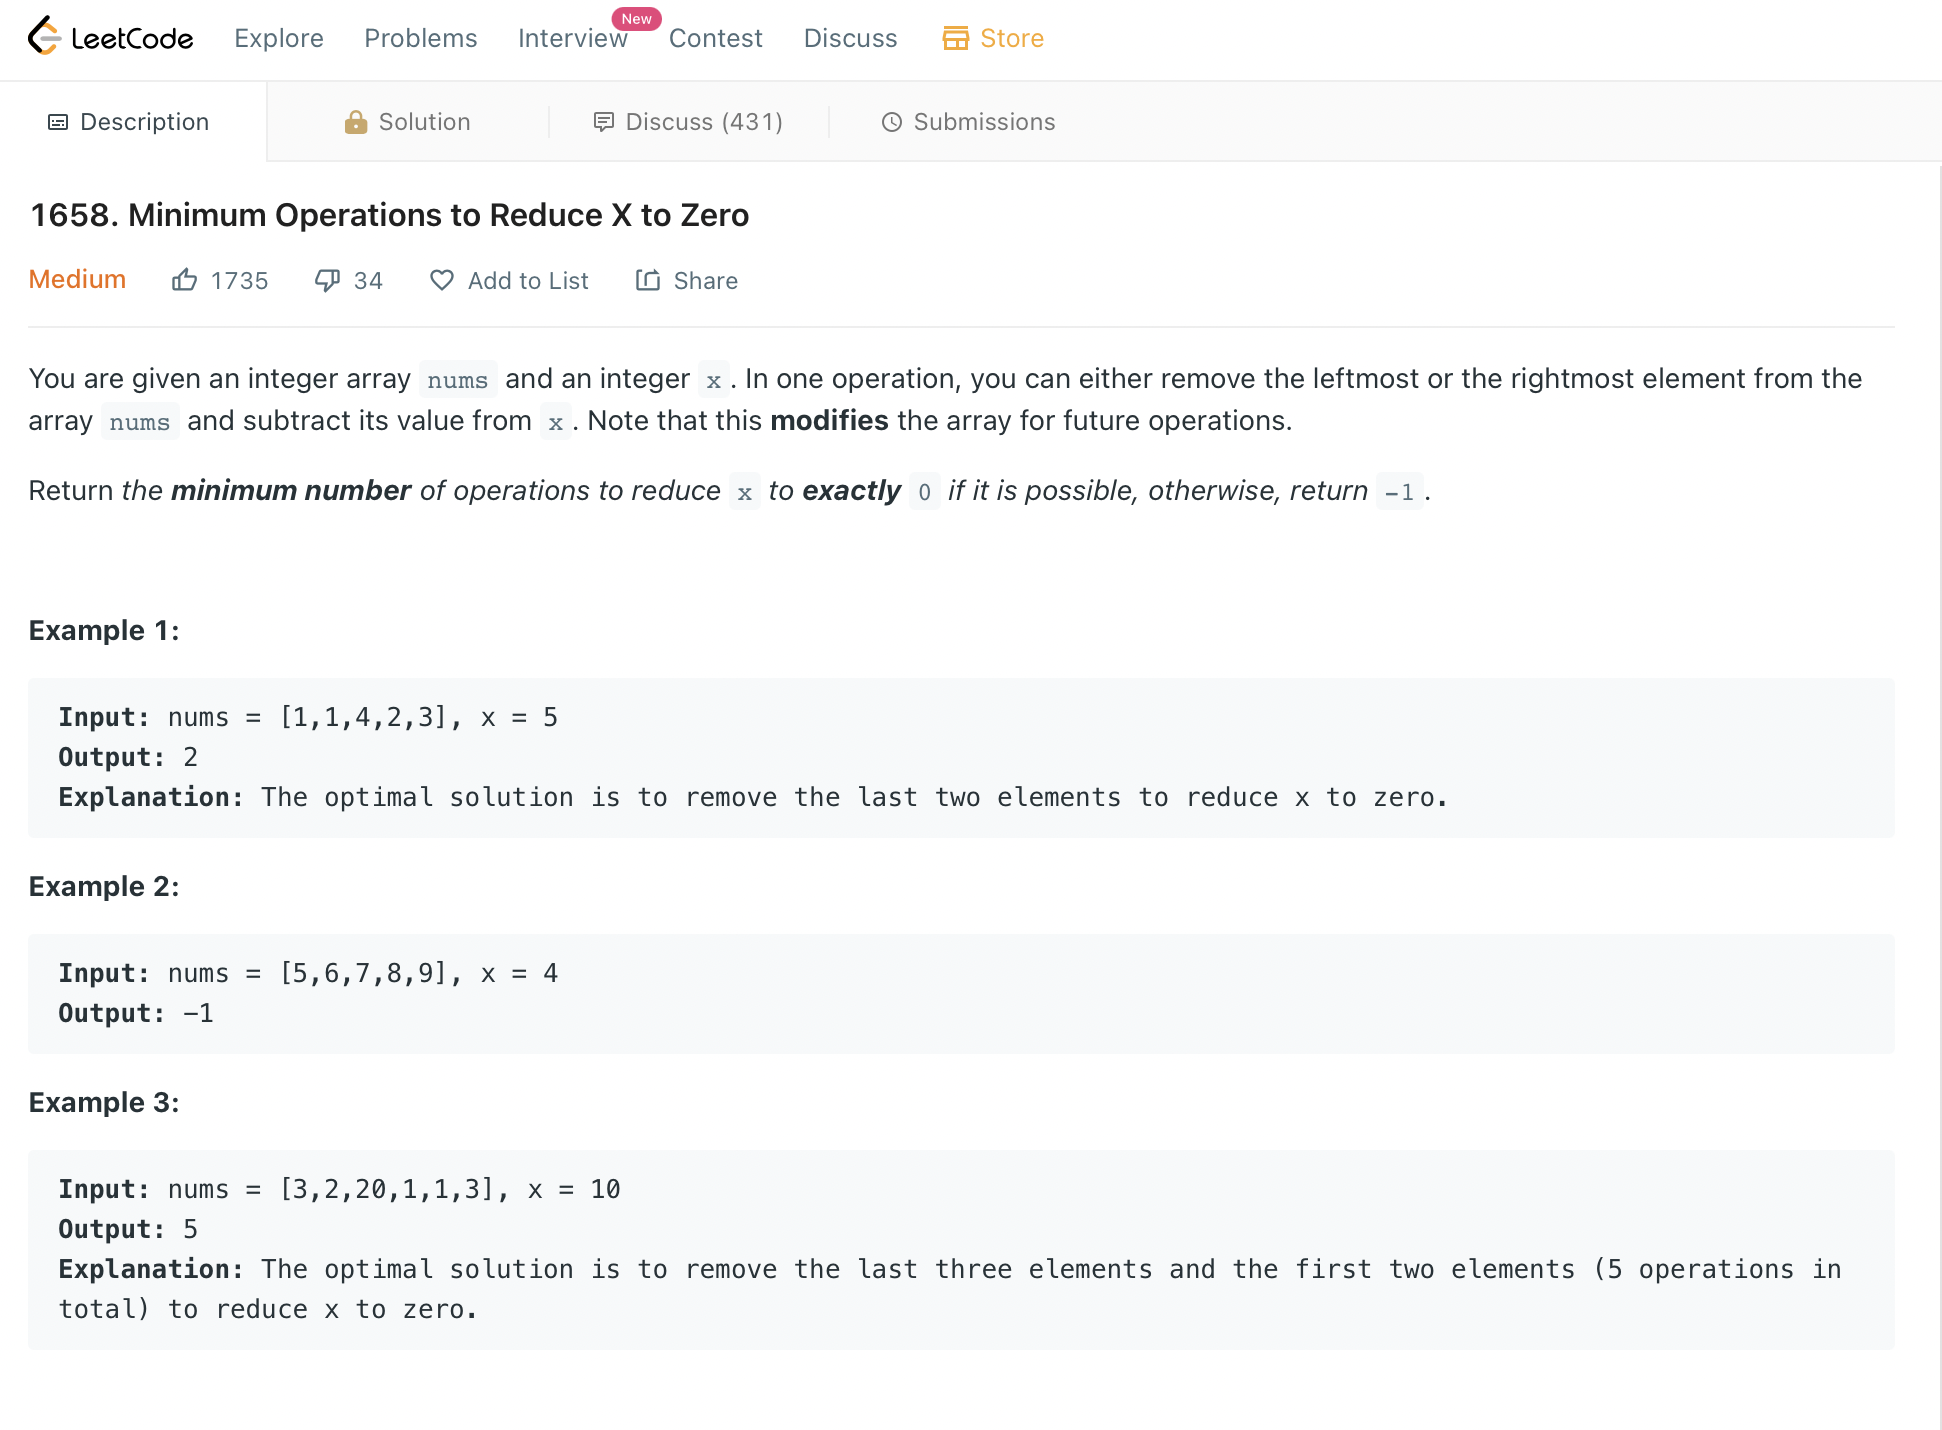Click the clock icon beside Submissions
Viewport: 1942px width, 1430px height.
[x=891, y=122]
